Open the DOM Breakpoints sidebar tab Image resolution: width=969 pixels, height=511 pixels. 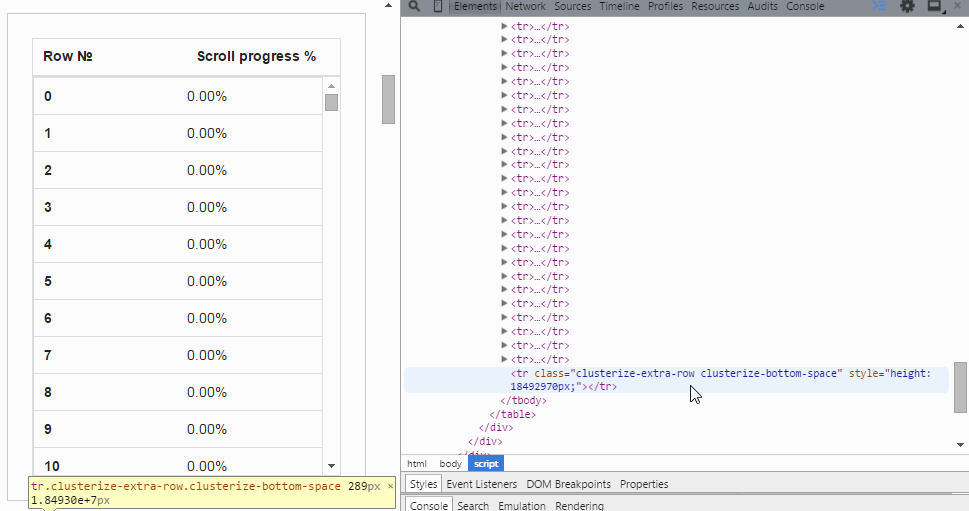click(569, 484)
